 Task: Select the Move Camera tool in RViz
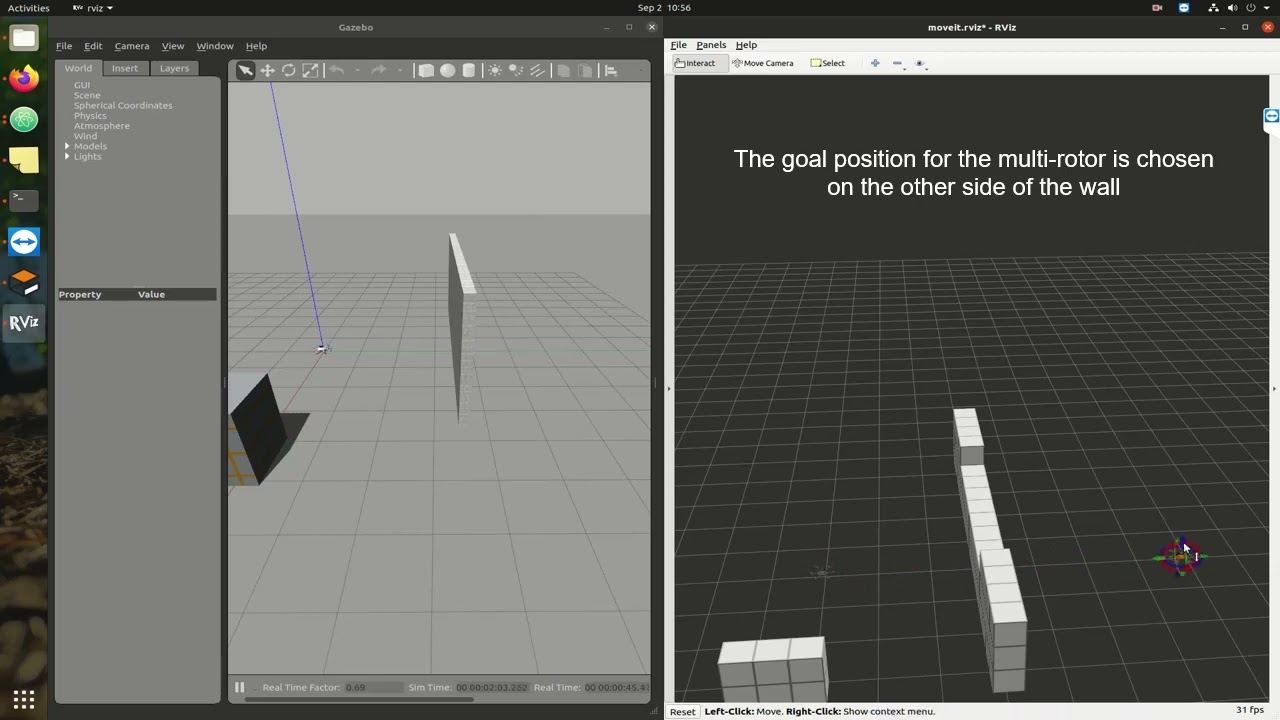click(x=763, y=63)
